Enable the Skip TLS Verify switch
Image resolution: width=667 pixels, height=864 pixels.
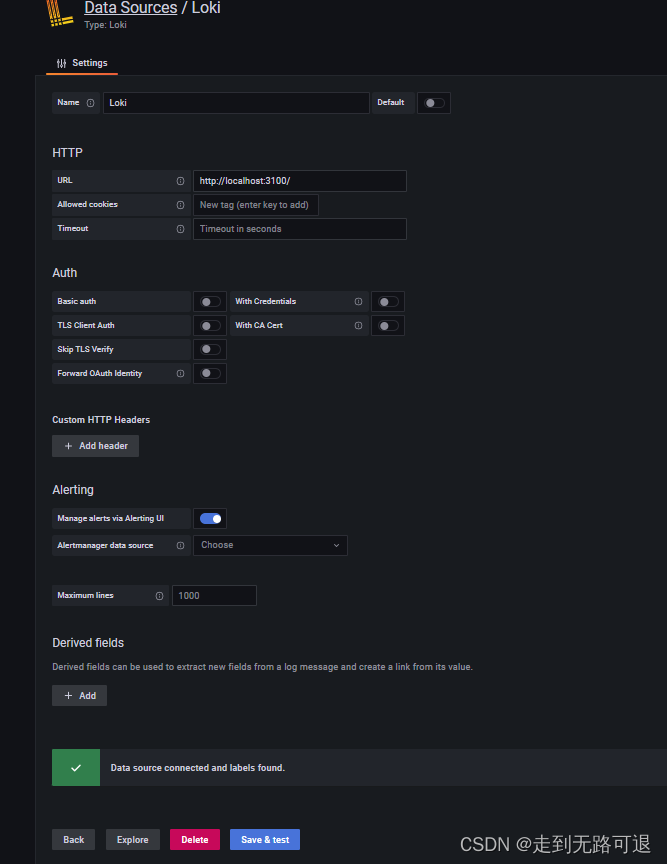[210, 349]
